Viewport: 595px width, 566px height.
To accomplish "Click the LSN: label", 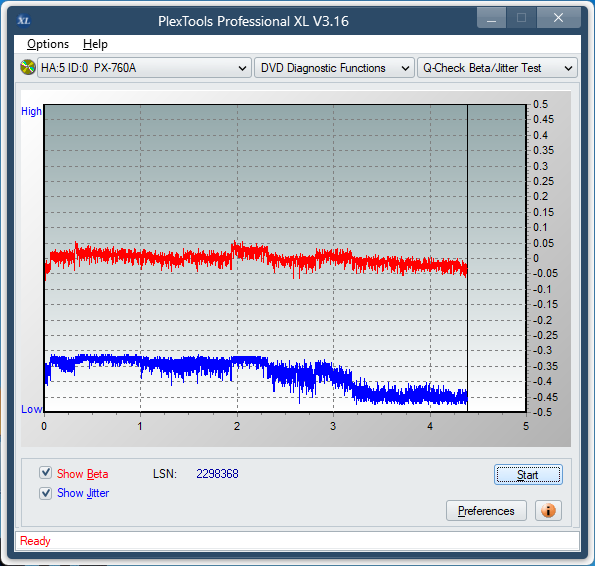I will pyautogui.click(x=165, y=473).
